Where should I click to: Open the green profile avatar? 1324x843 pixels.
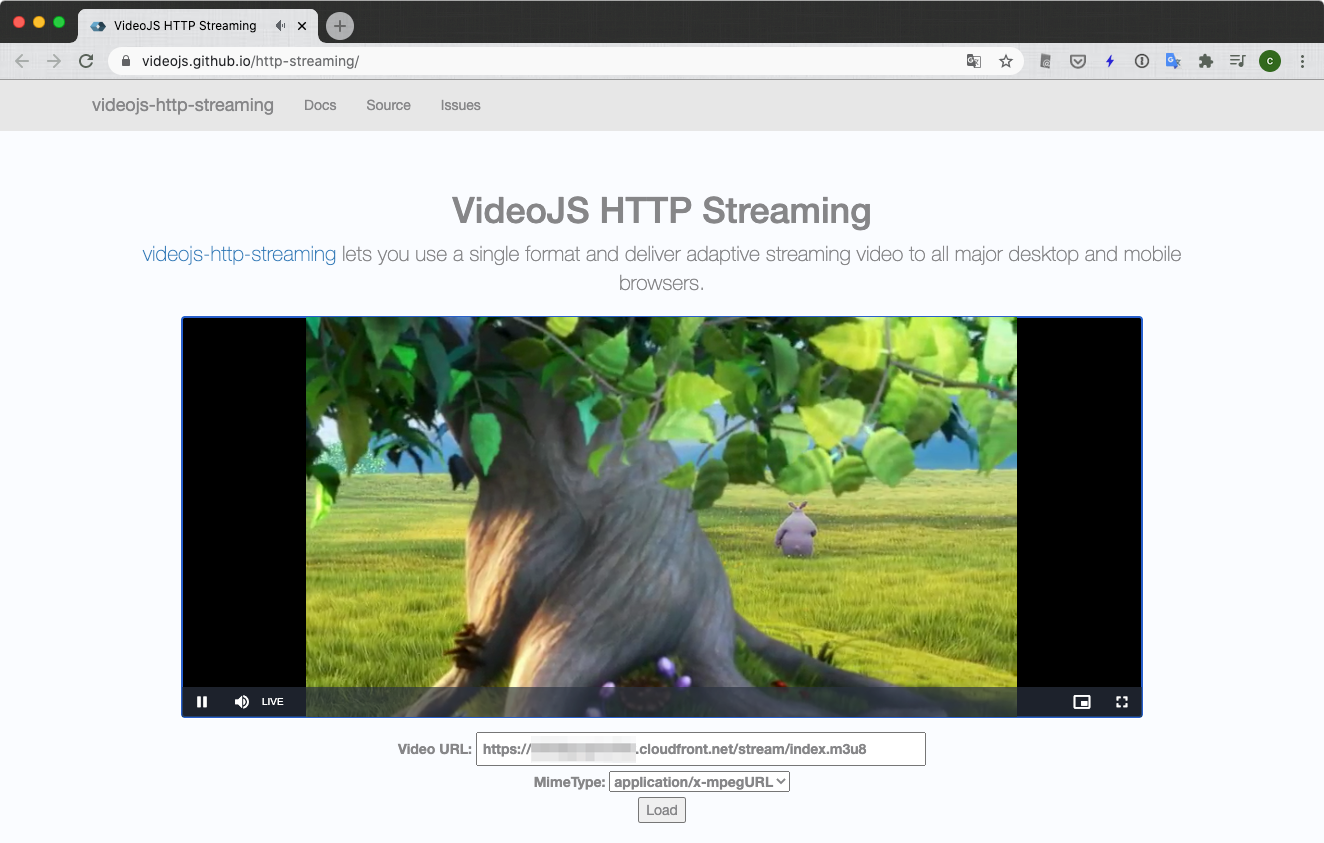pyautogui.click(x=1270, y=61)
